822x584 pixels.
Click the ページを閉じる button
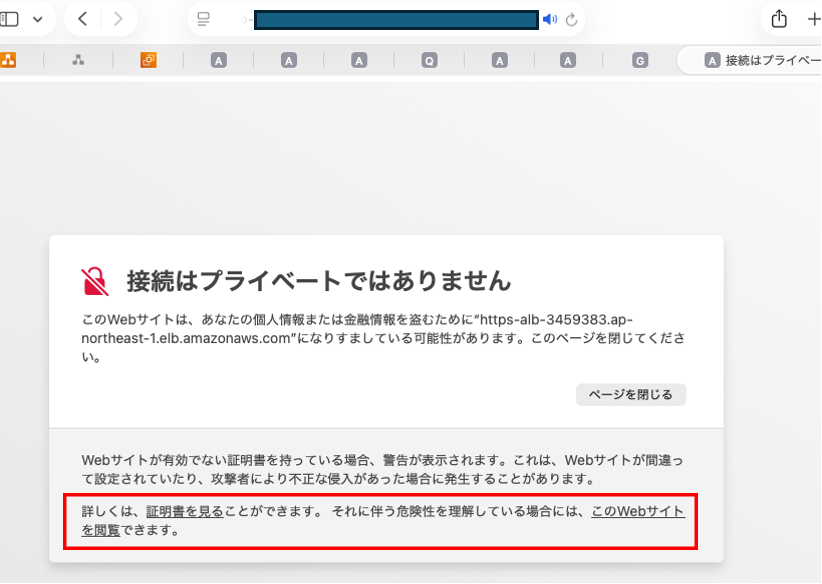coord(631,395)
